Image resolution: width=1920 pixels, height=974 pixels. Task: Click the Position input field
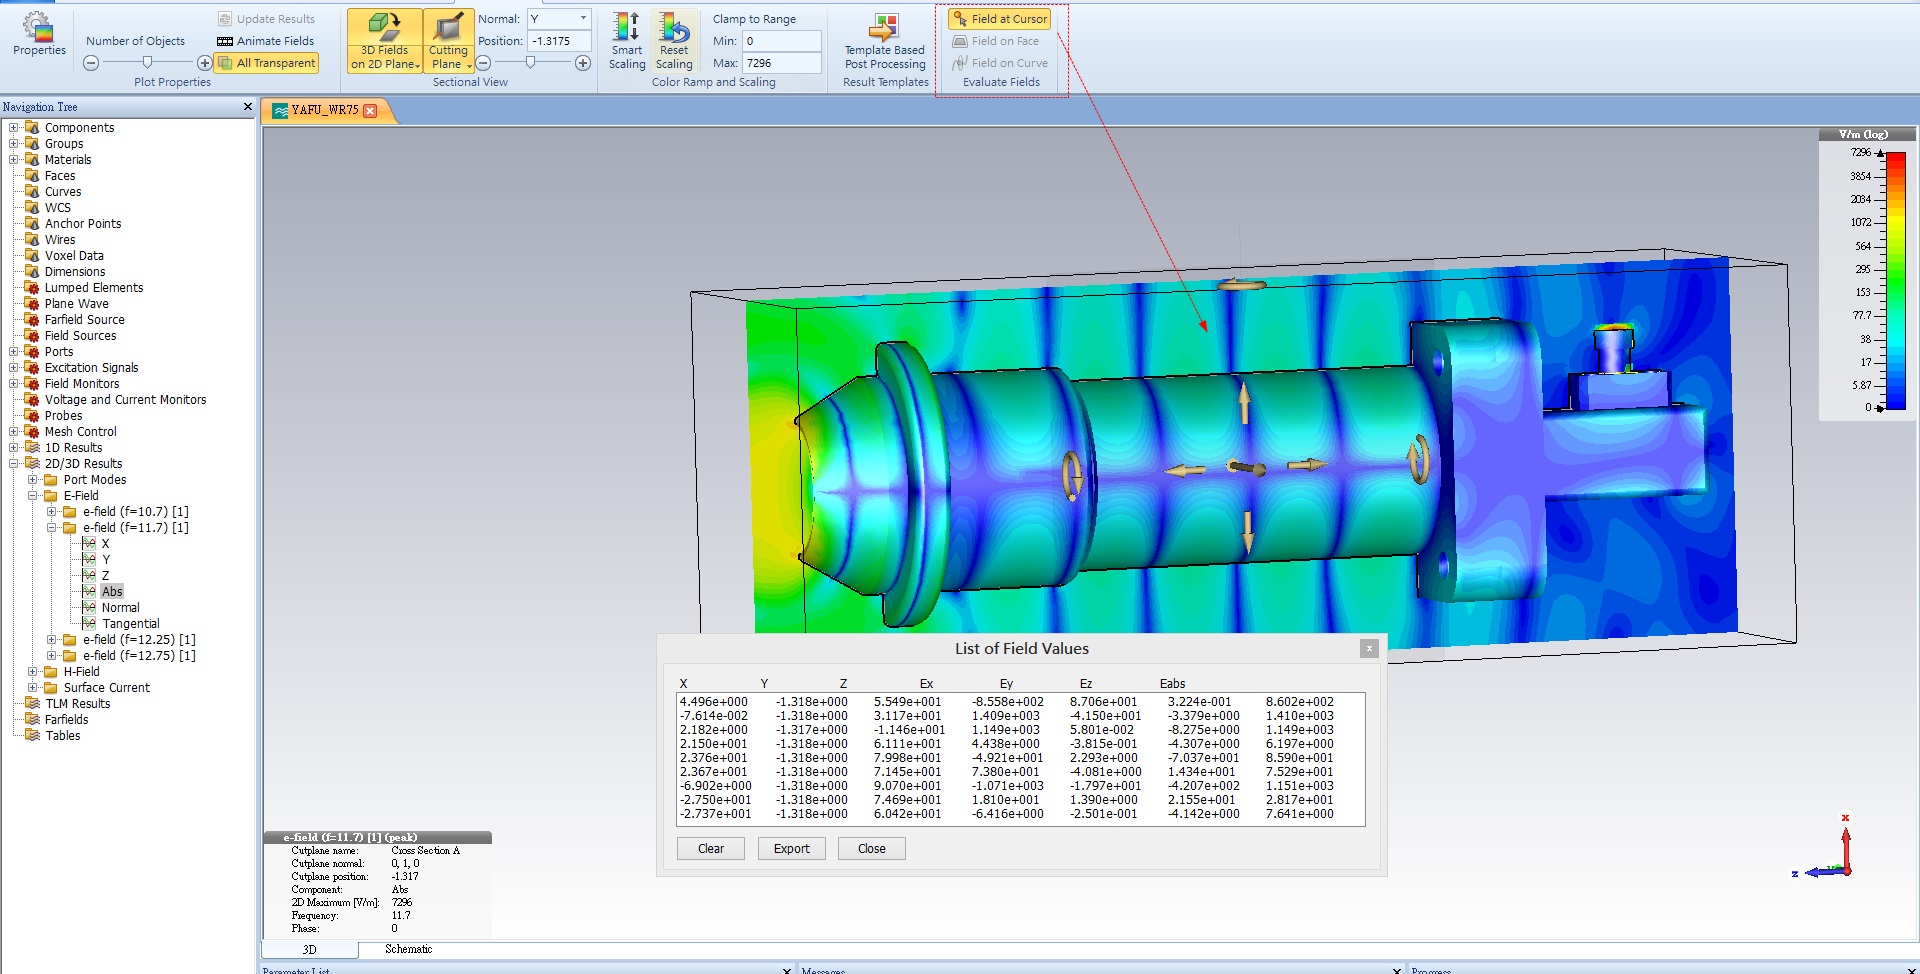coord(559,41)
